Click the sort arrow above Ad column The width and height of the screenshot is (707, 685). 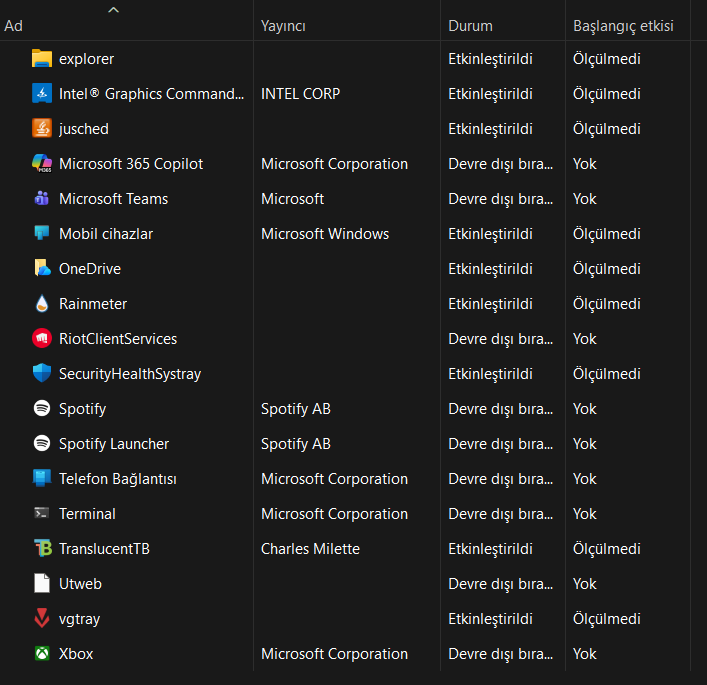pyautogui.click(x=114, y=10)
